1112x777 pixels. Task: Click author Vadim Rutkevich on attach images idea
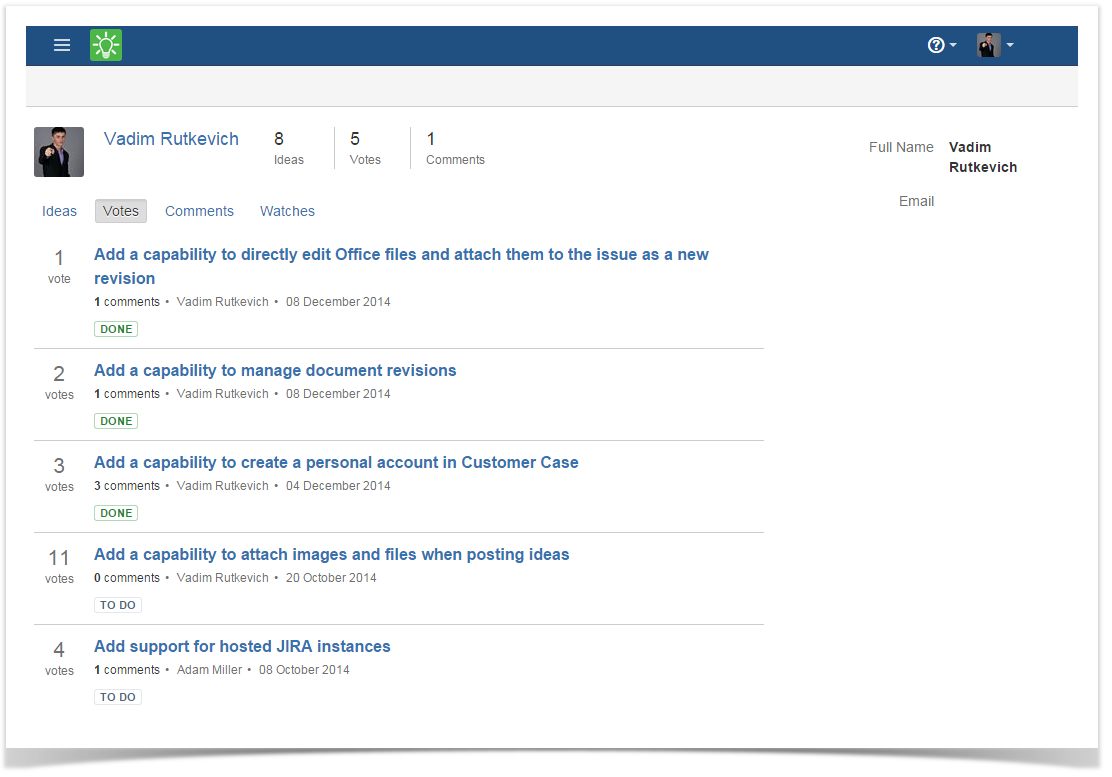223,578
